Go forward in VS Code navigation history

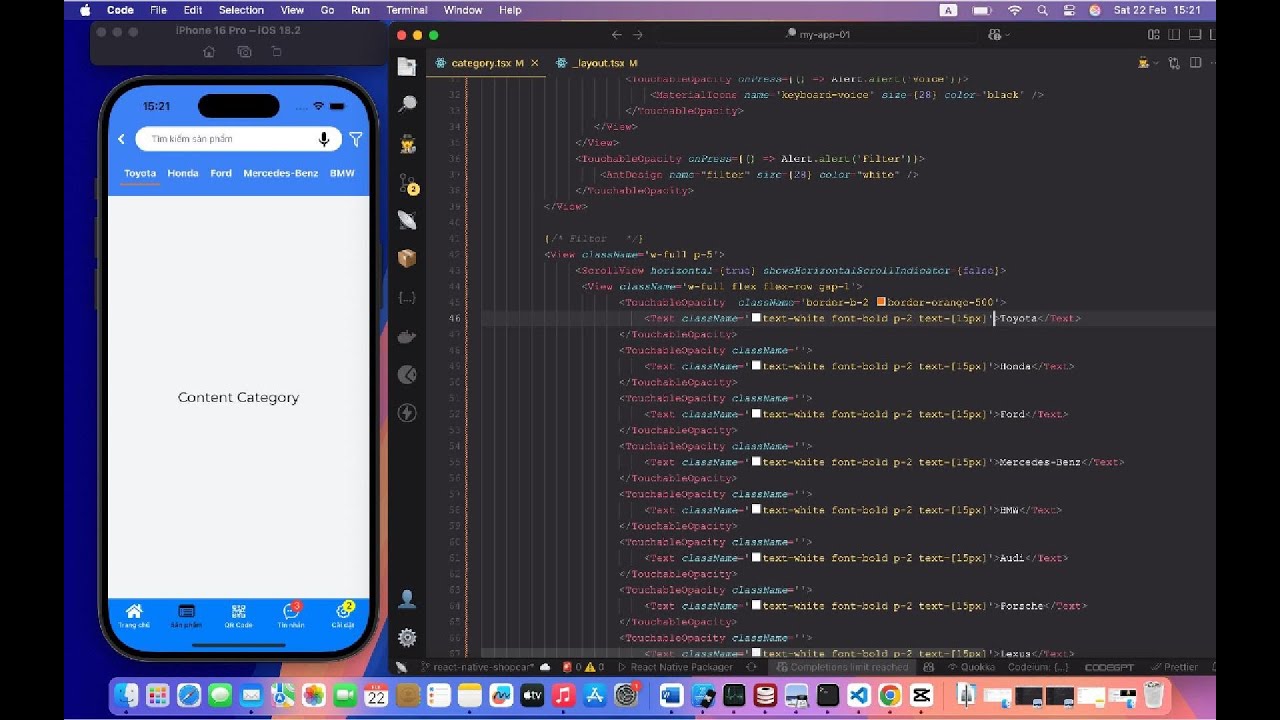tap(638, 34)
